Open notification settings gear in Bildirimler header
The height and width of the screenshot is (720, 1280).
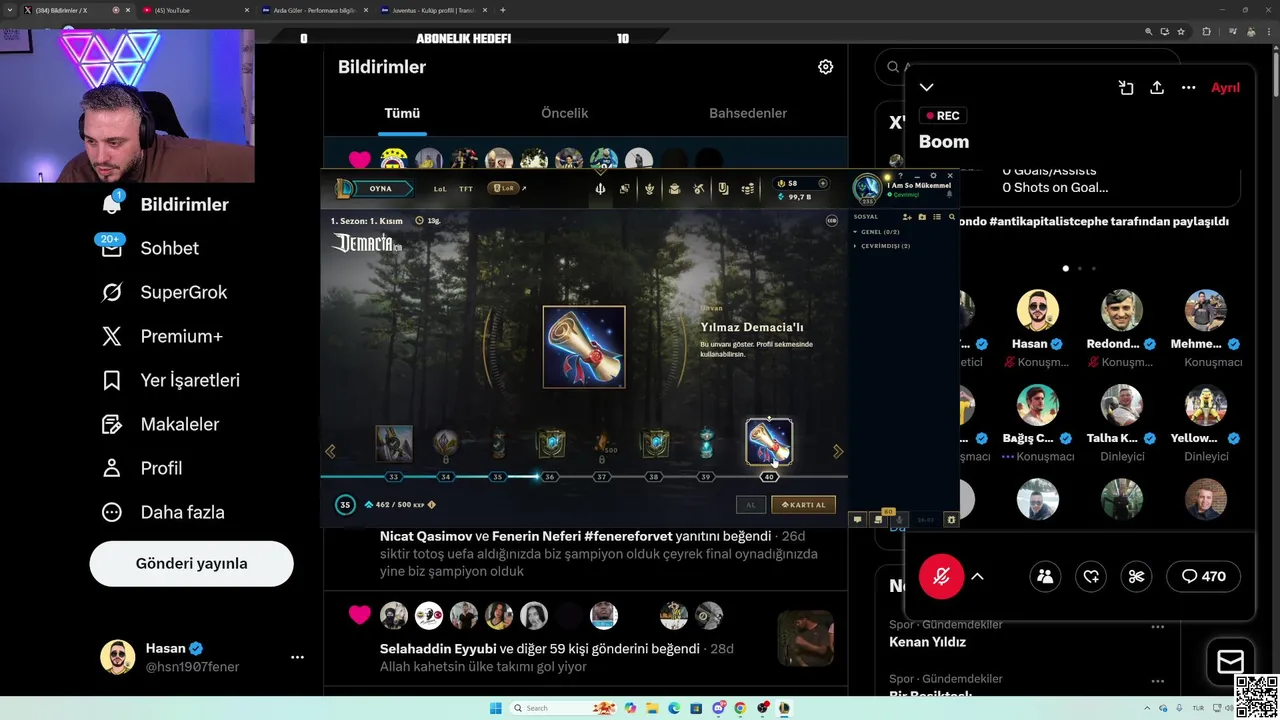[825, 67]
